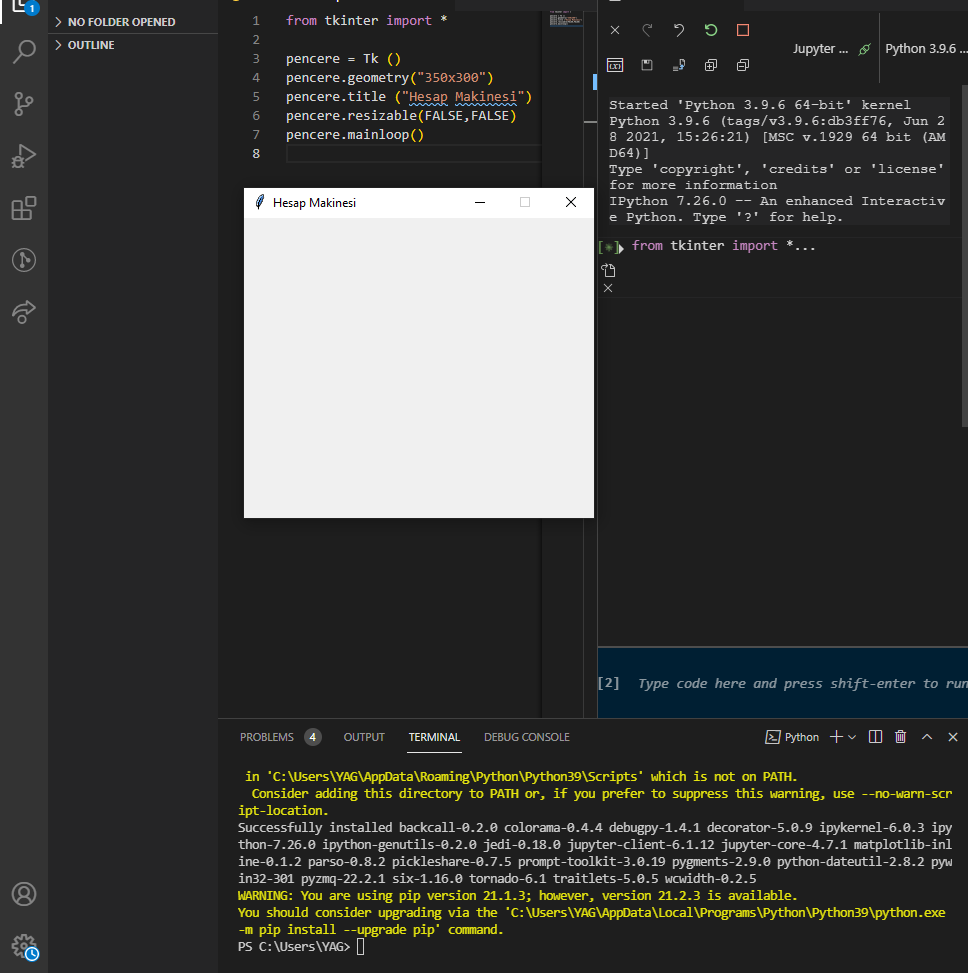Collapse all cells in Interactive window
This screenshot has height=973, width=968.
(x=743, y=66)
